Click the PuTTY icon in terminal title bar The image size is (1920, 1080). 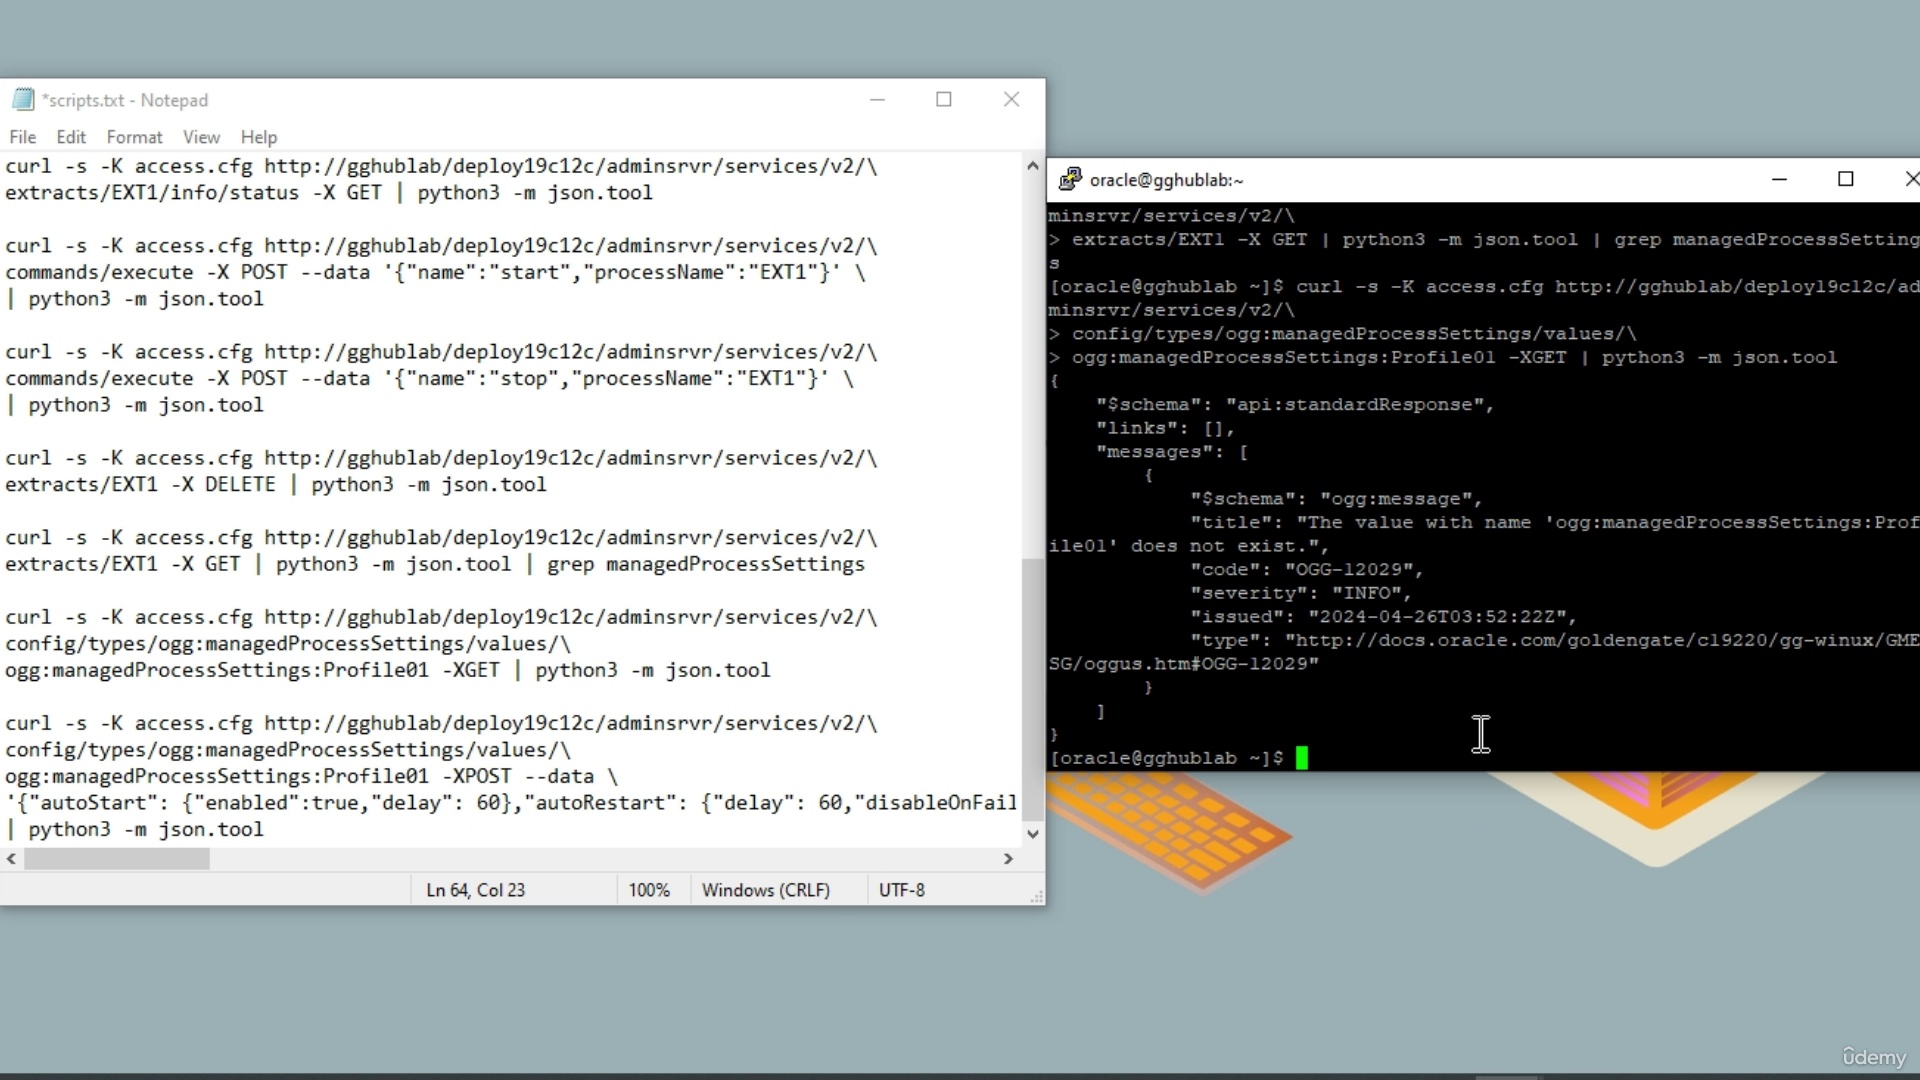click(1070, 179)
